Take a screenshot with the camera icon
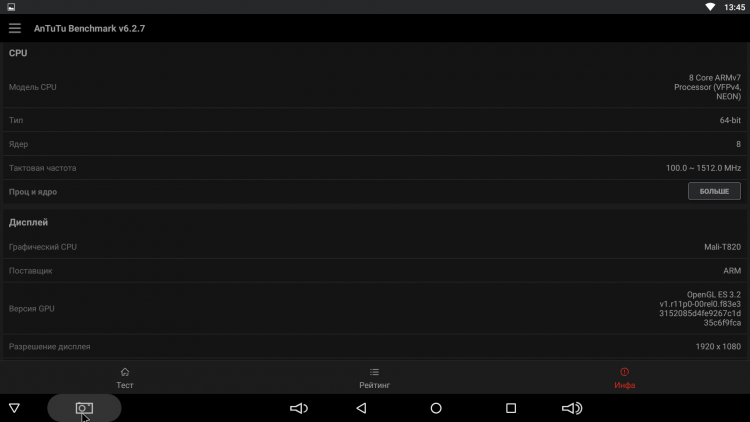This screenshot has height=422, width=750. [x=84, y=408]
